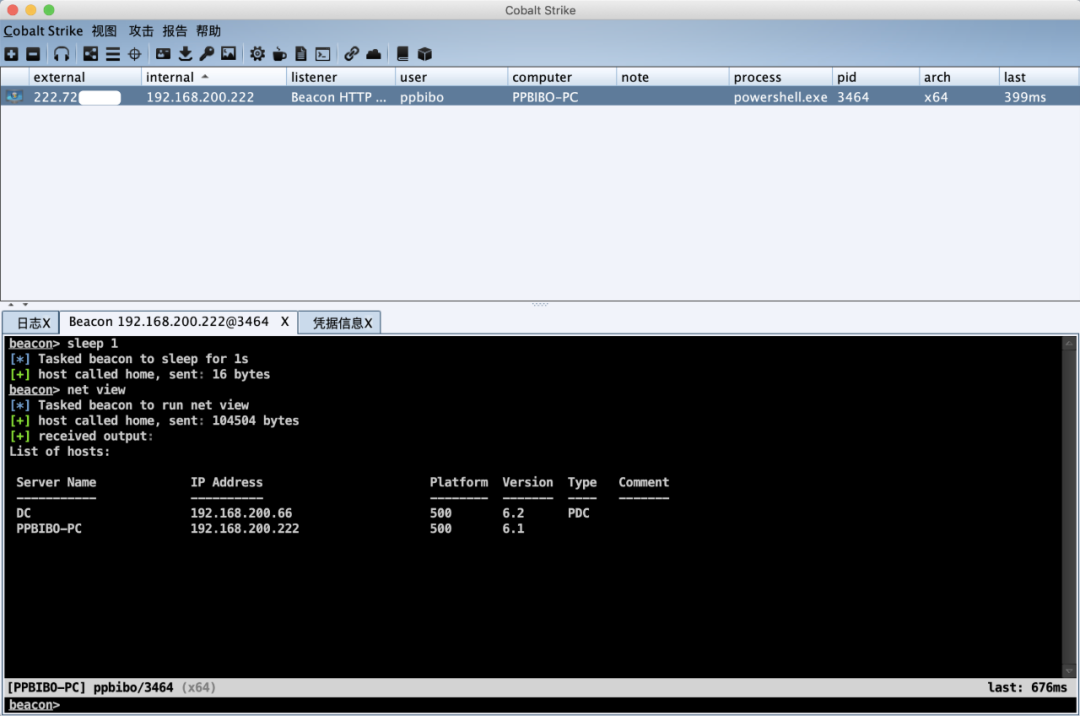Click '[PPBIBO-PC] ppbibo/3464' status bar text
Viewport: 1080px width, 716px height.
[90, 687]
